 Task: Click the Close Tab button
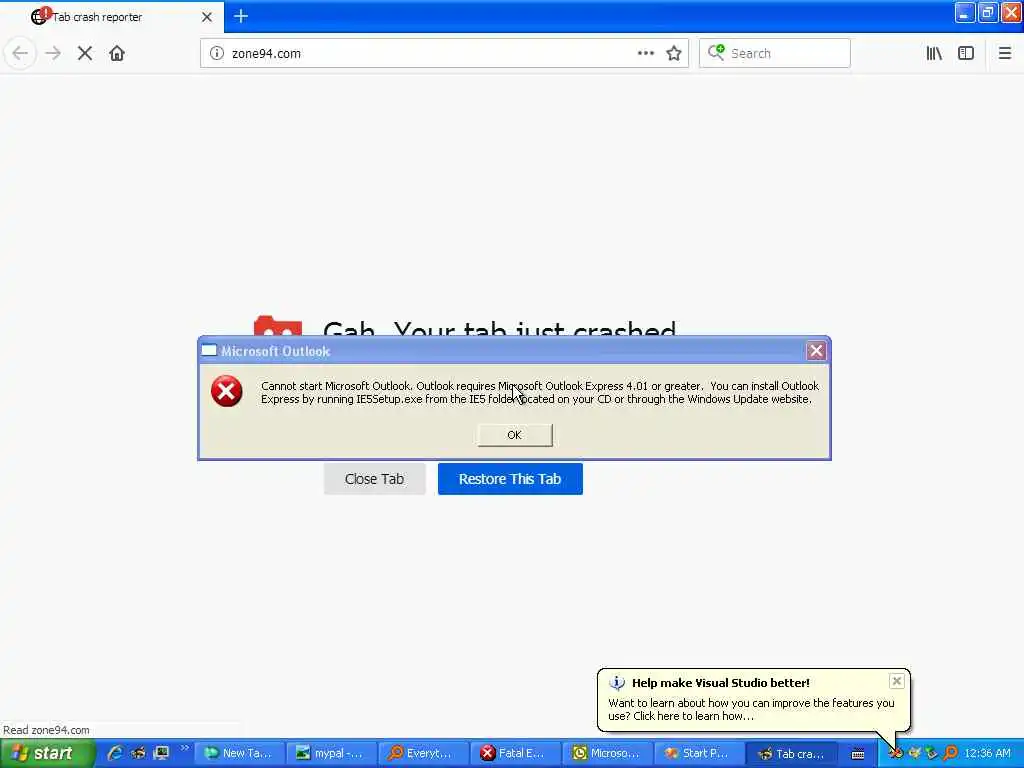374,479
